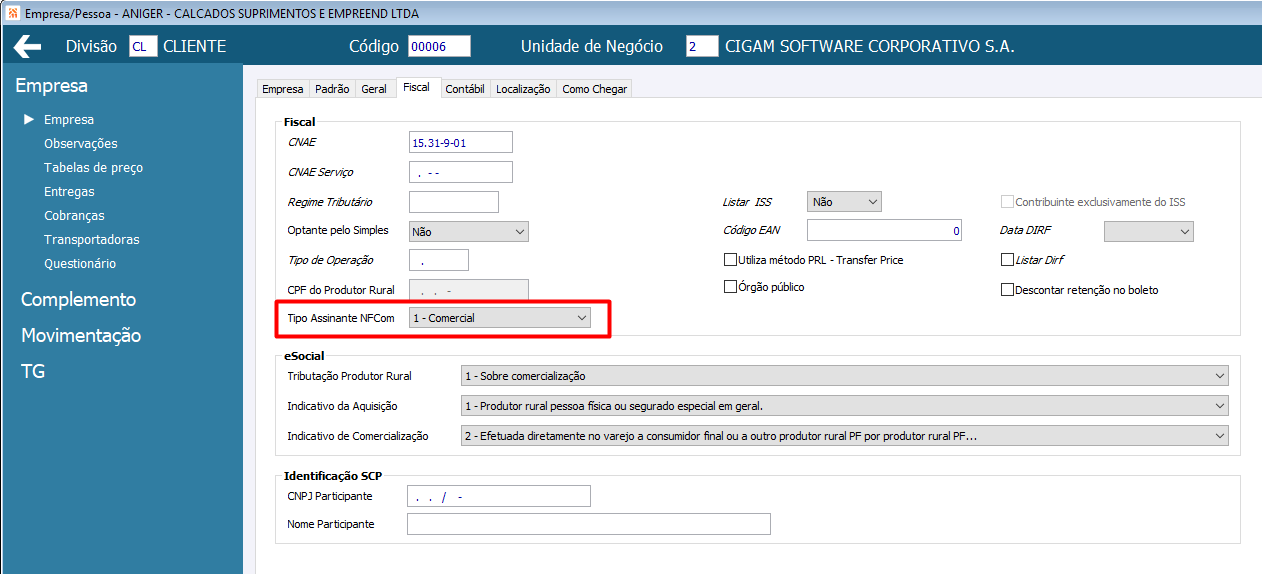Screen dimensions: 1262x574
Task: Open the Geral tab
Action: [374, 89]
